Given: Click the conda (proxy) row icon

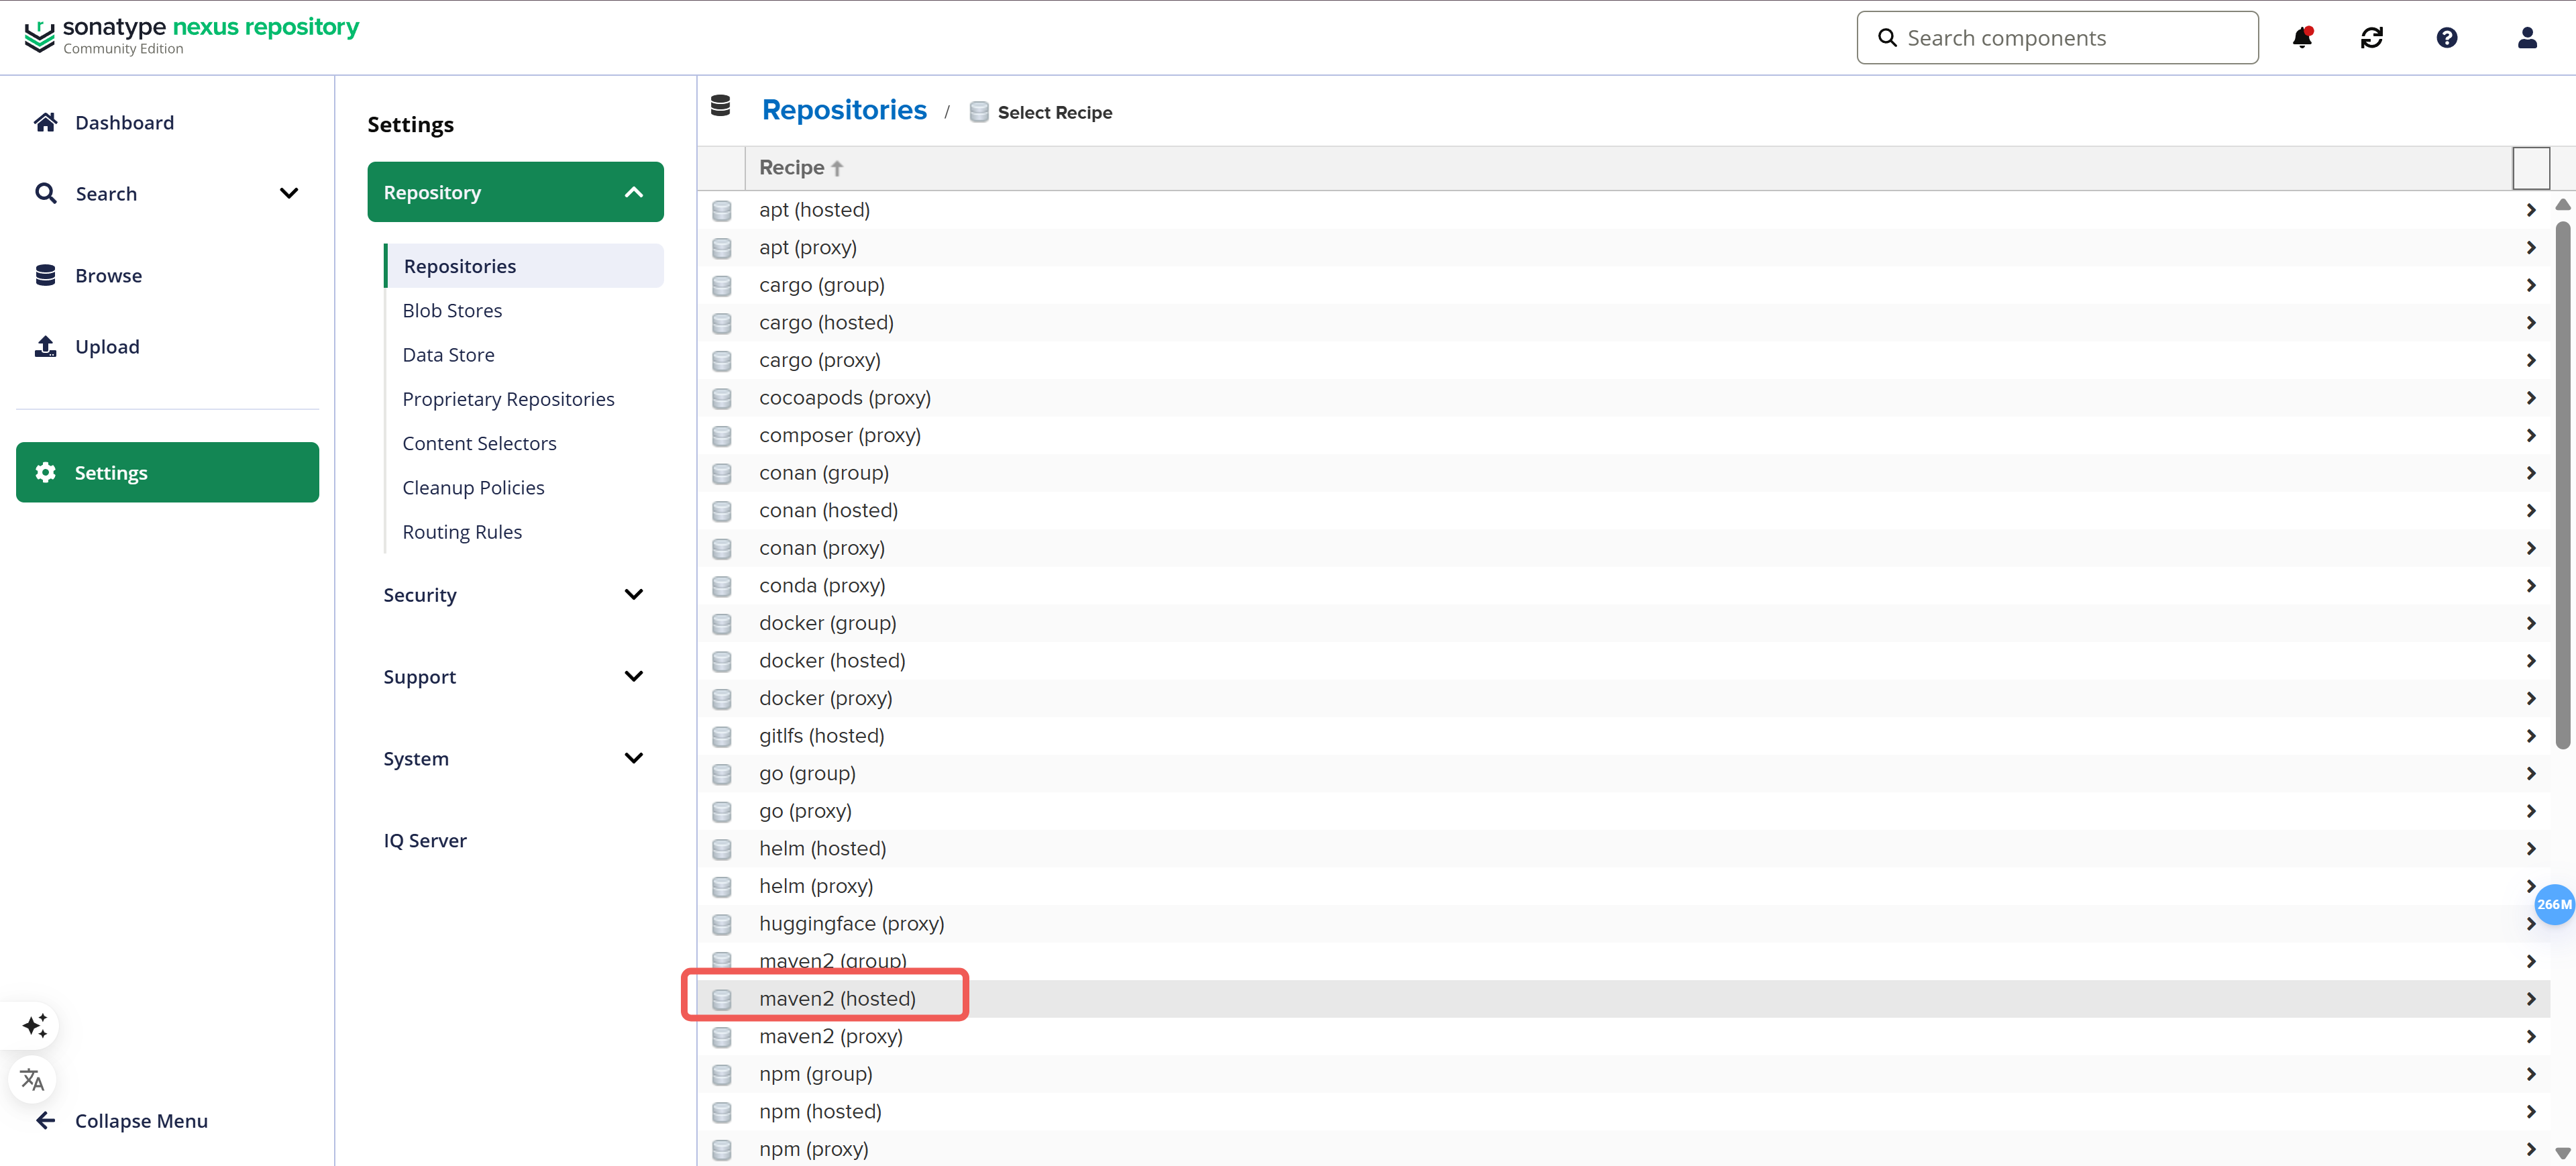Looking at the screenshot, I should pos(721,586).
